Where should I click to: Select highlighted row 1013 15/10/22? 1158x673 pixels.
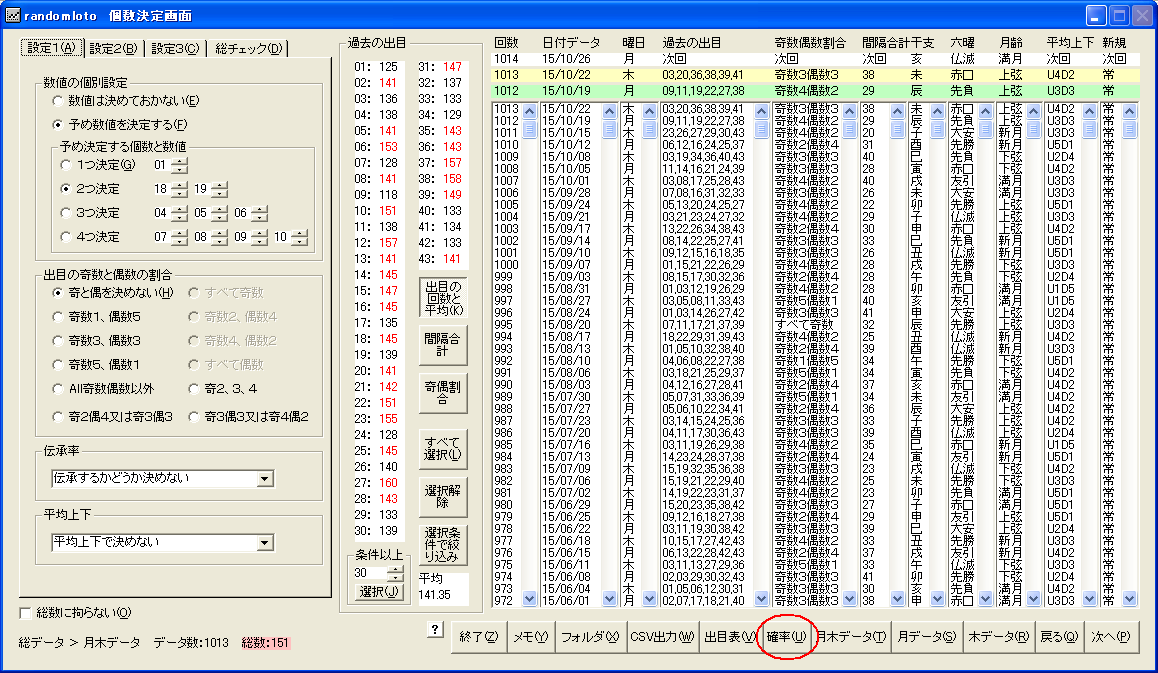[x=815, y=75]
